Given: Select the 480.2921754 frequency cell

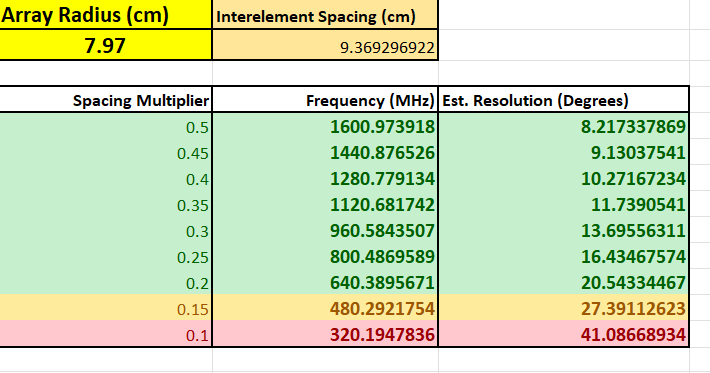Looking at the screenshot, I should (325, 308).
